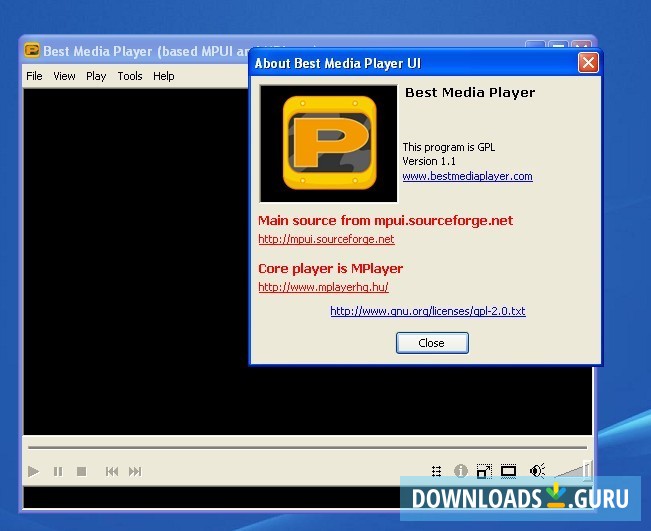
Task: Click the Close button in About dialog
Action: pyautogui.click(x=432, y=343)
